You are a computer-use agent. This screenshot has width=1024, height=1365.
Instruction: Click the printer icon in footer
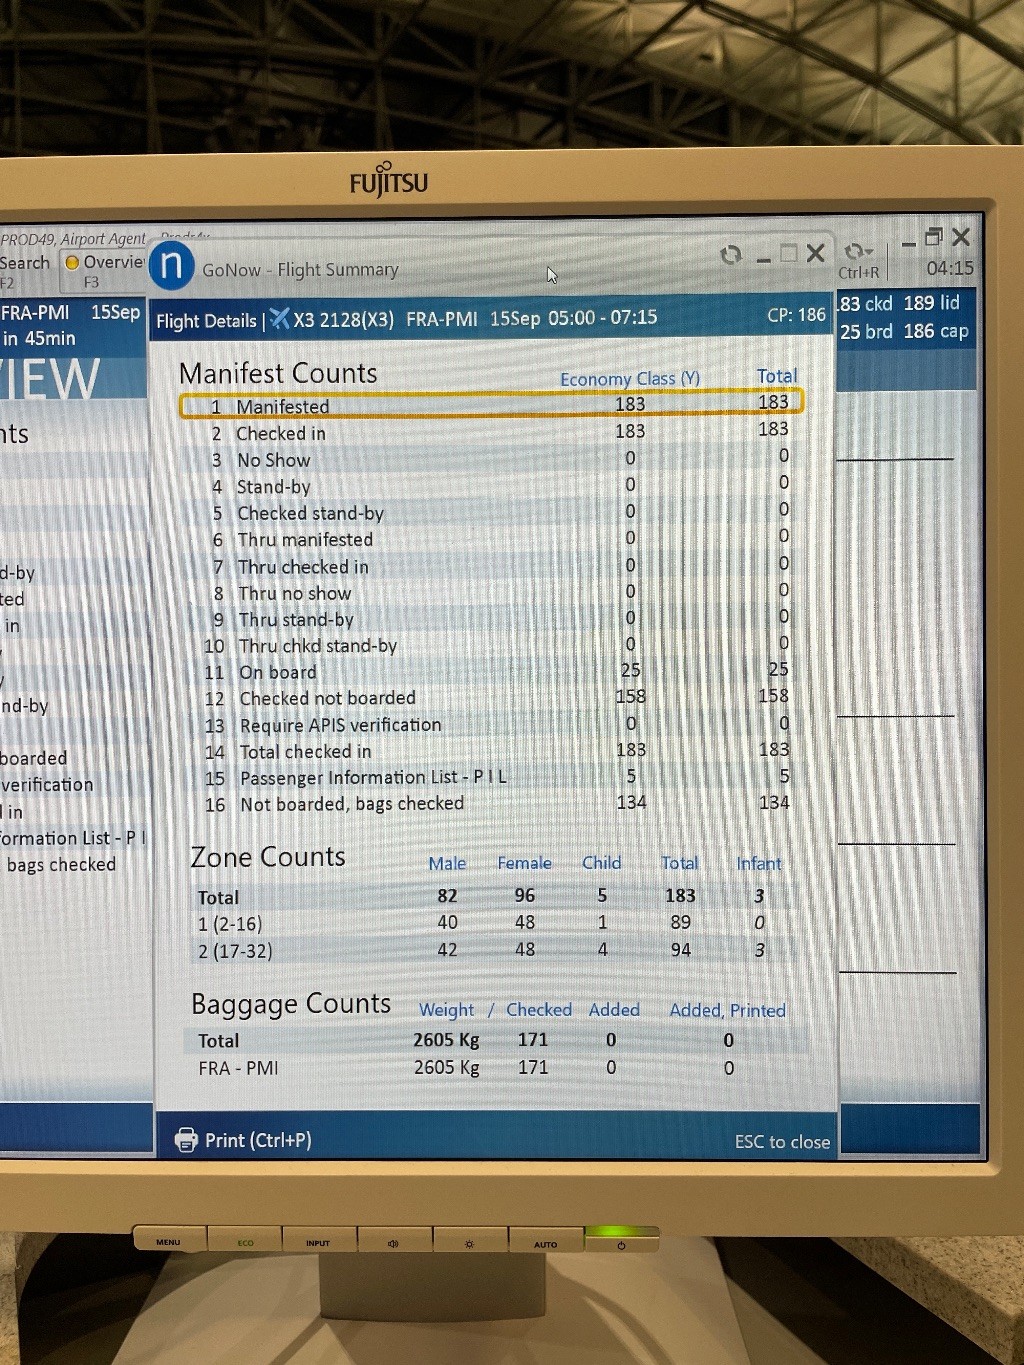186,1140
